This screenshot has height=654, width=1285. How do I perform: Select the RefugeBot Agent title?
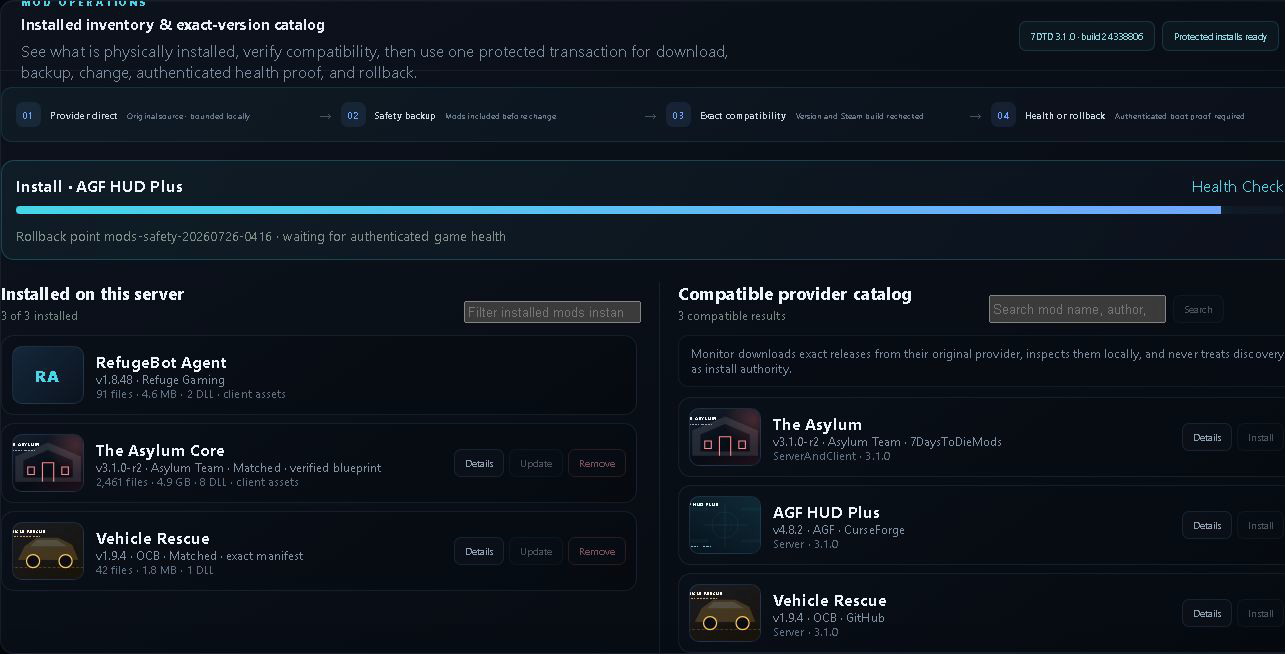(161, 362)
